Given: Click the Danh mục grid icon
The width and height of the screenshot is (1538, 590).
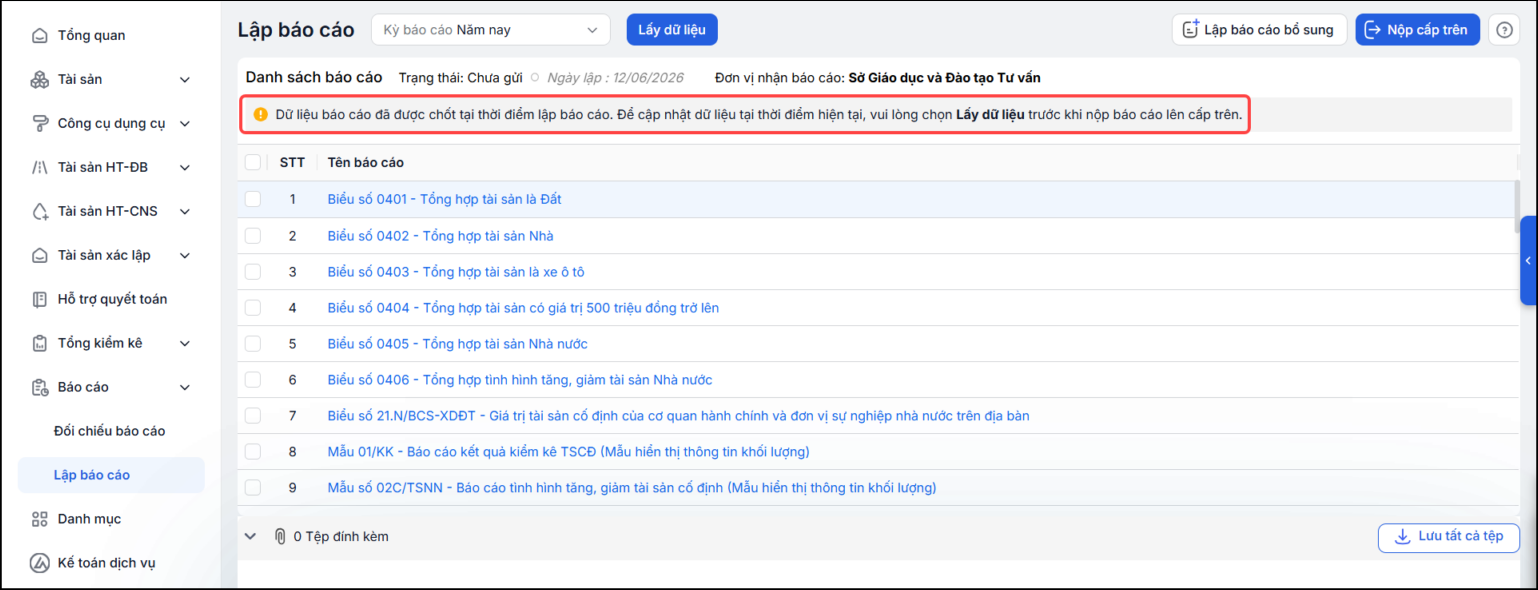Looking at the screenshot, I should (x=39, y=519).
